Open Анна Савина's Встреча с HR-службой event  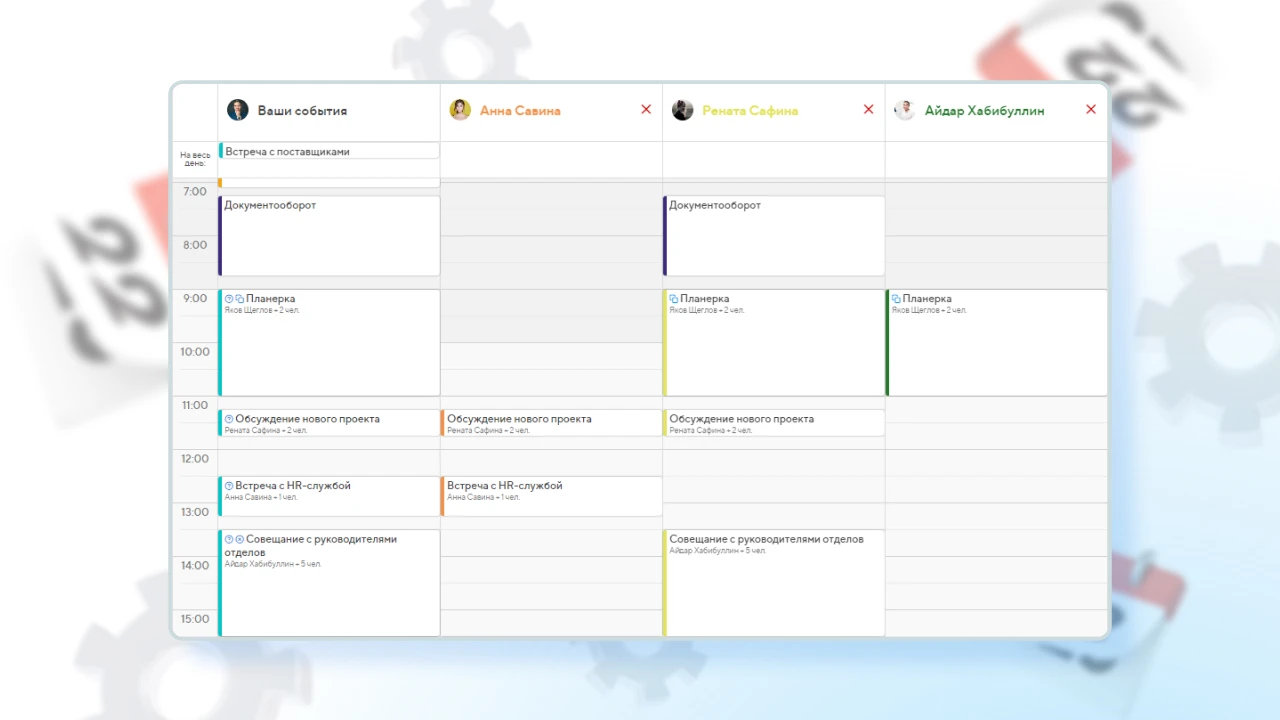(551, 496)
